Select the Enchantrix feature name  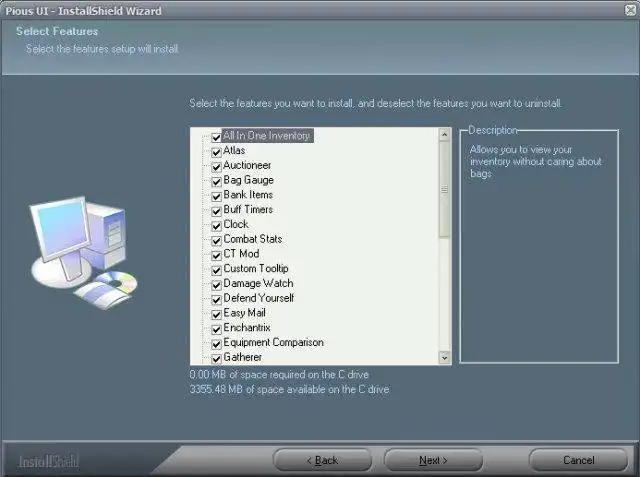point(247,327)
